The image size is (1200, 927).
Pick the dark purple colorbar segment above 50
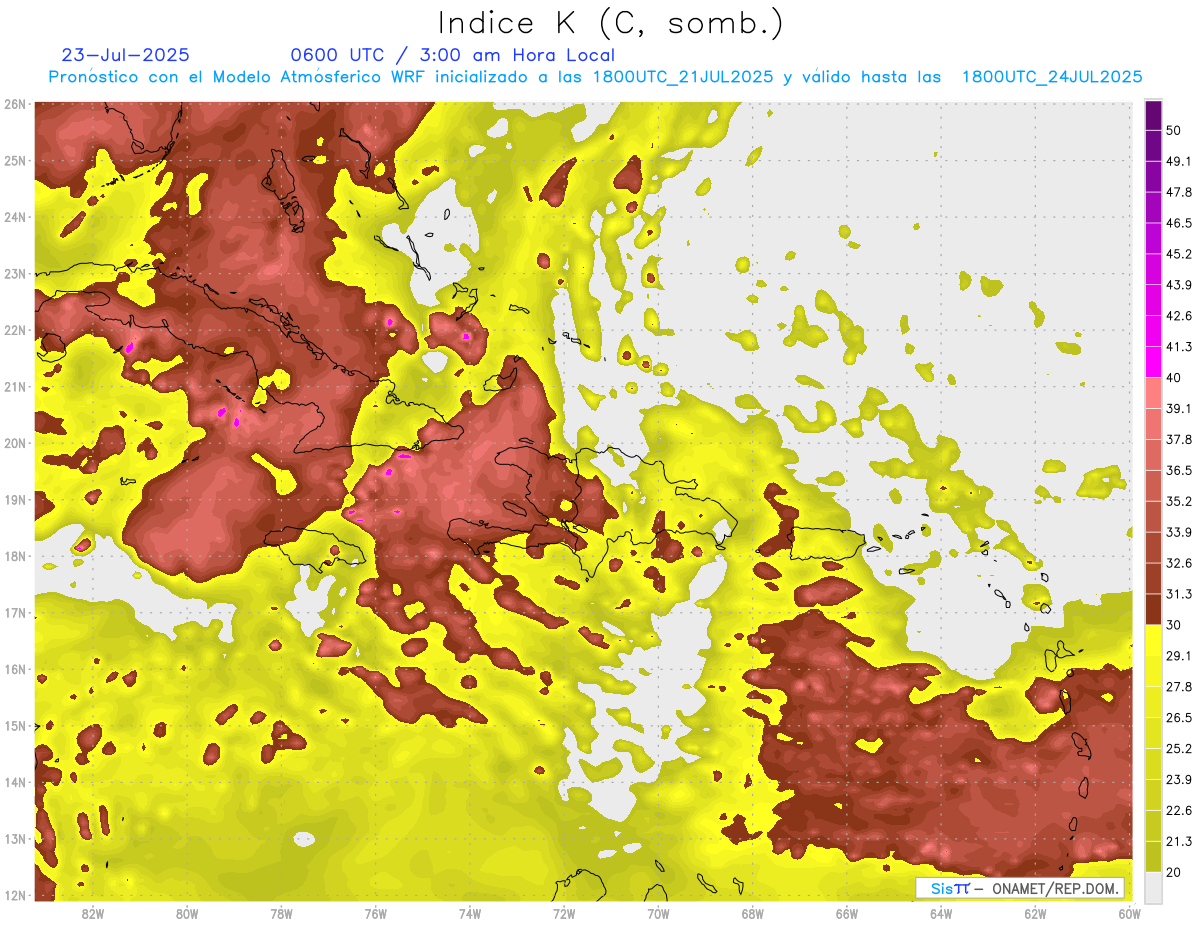pyautogui.click(x=1153, y=115)
